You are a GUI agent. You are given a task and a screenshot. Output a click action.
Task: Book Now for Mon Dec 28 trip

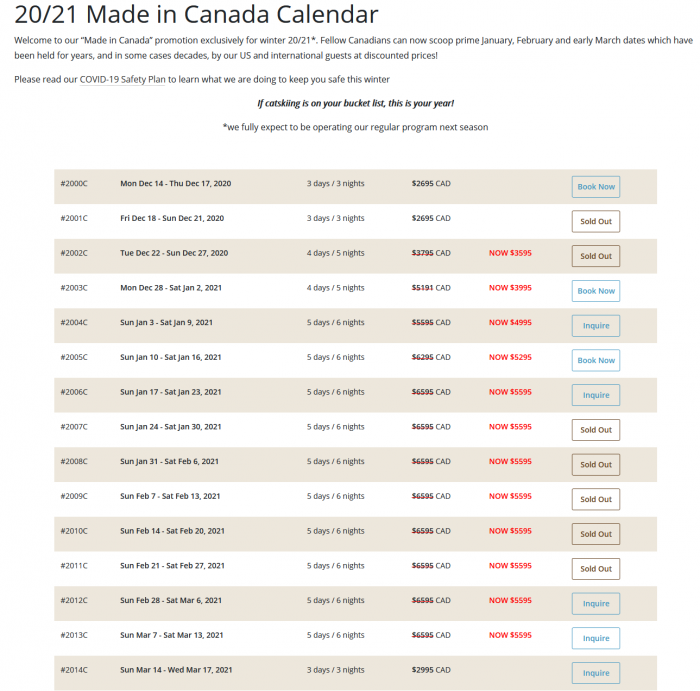(596, 291)
